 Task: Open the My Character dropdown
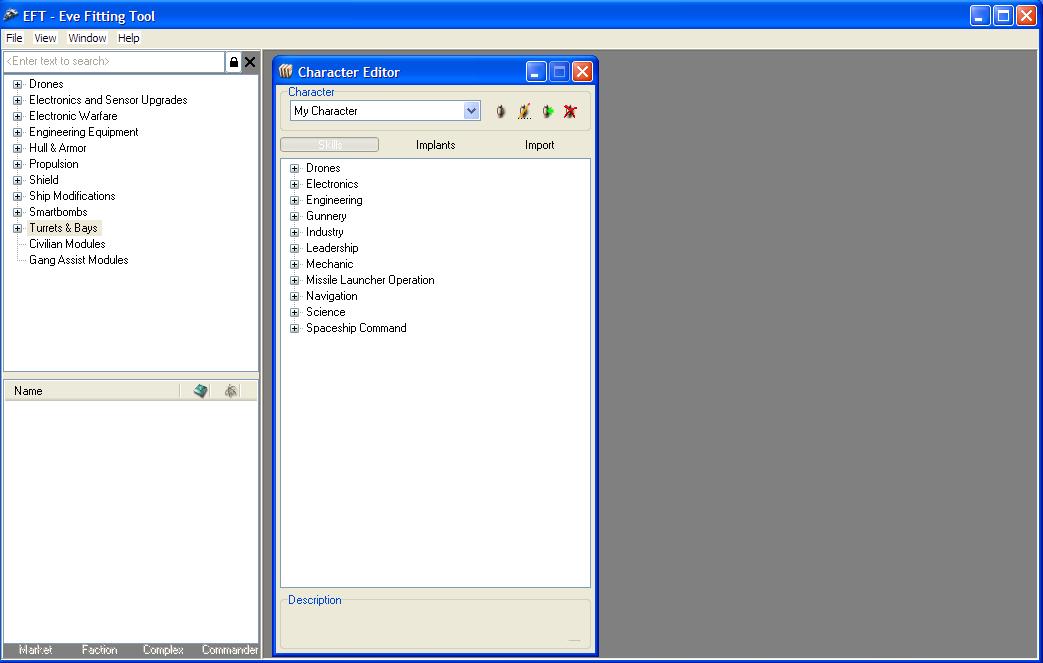tap(472, 110)
